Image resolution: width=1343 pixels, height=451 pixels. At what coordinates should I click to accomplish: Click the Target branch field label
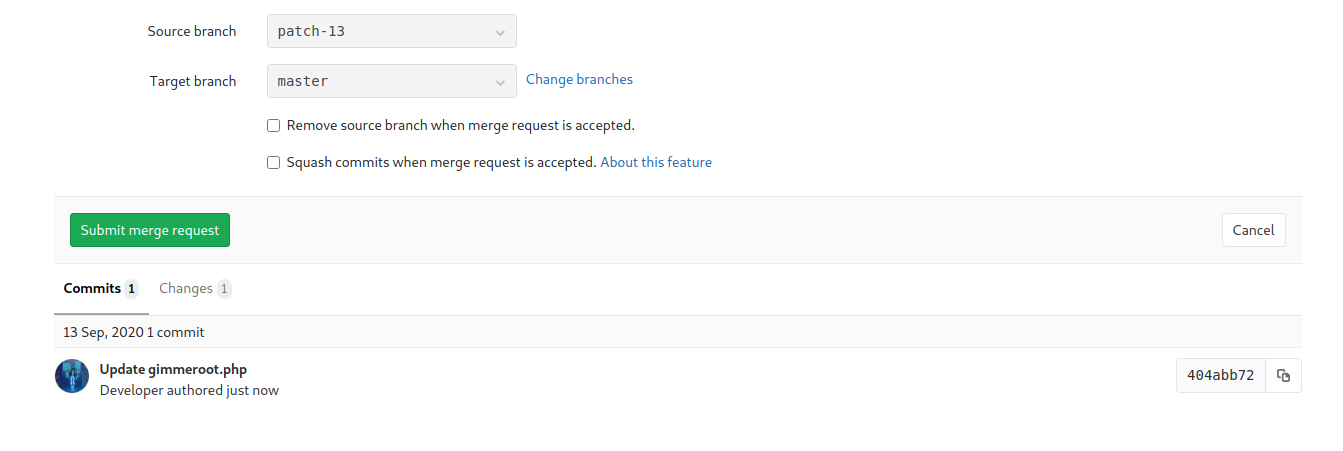193,81
